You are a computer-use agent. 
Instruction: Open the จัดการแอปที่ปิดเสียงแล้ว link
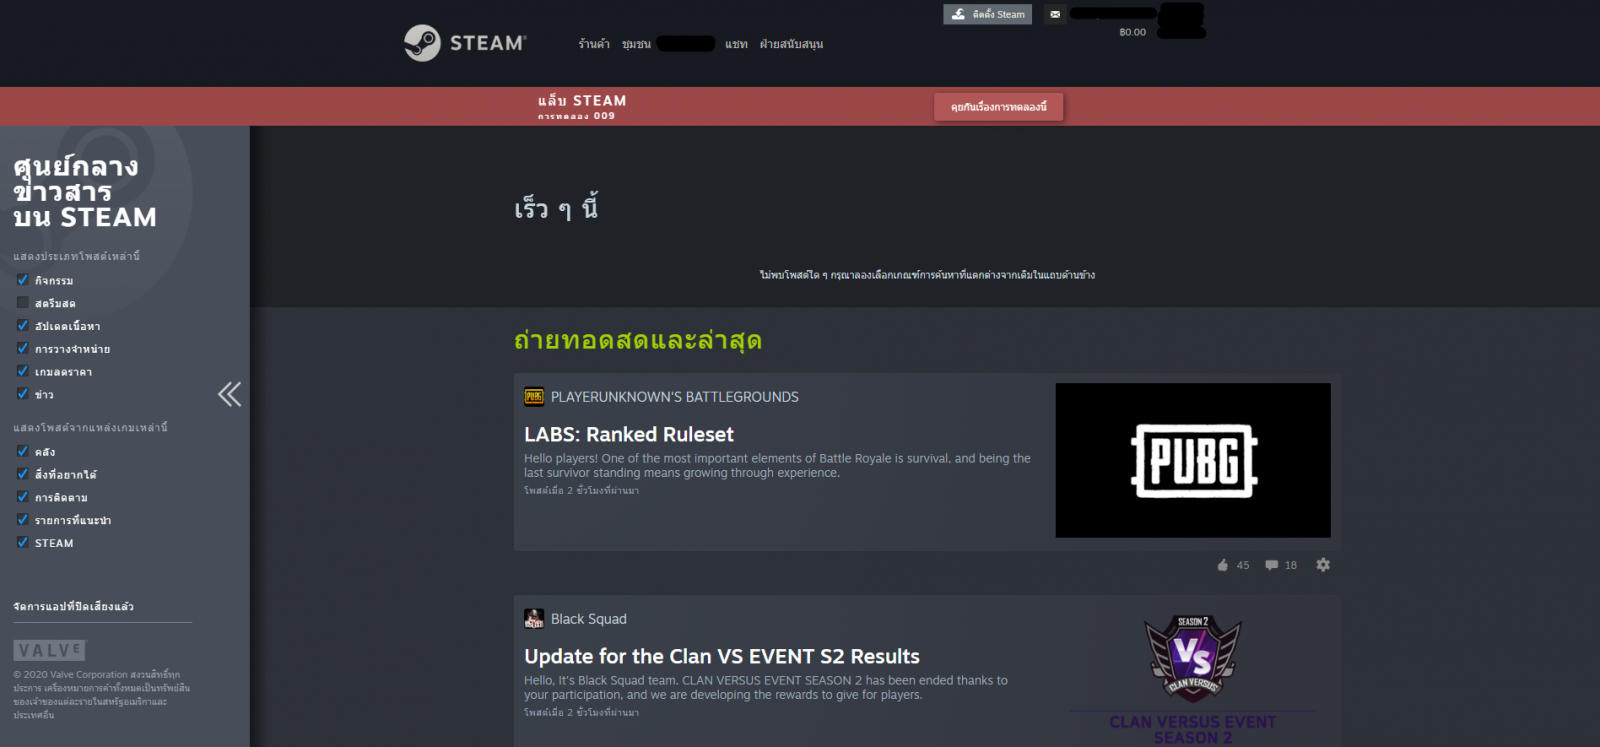point(73,606)
